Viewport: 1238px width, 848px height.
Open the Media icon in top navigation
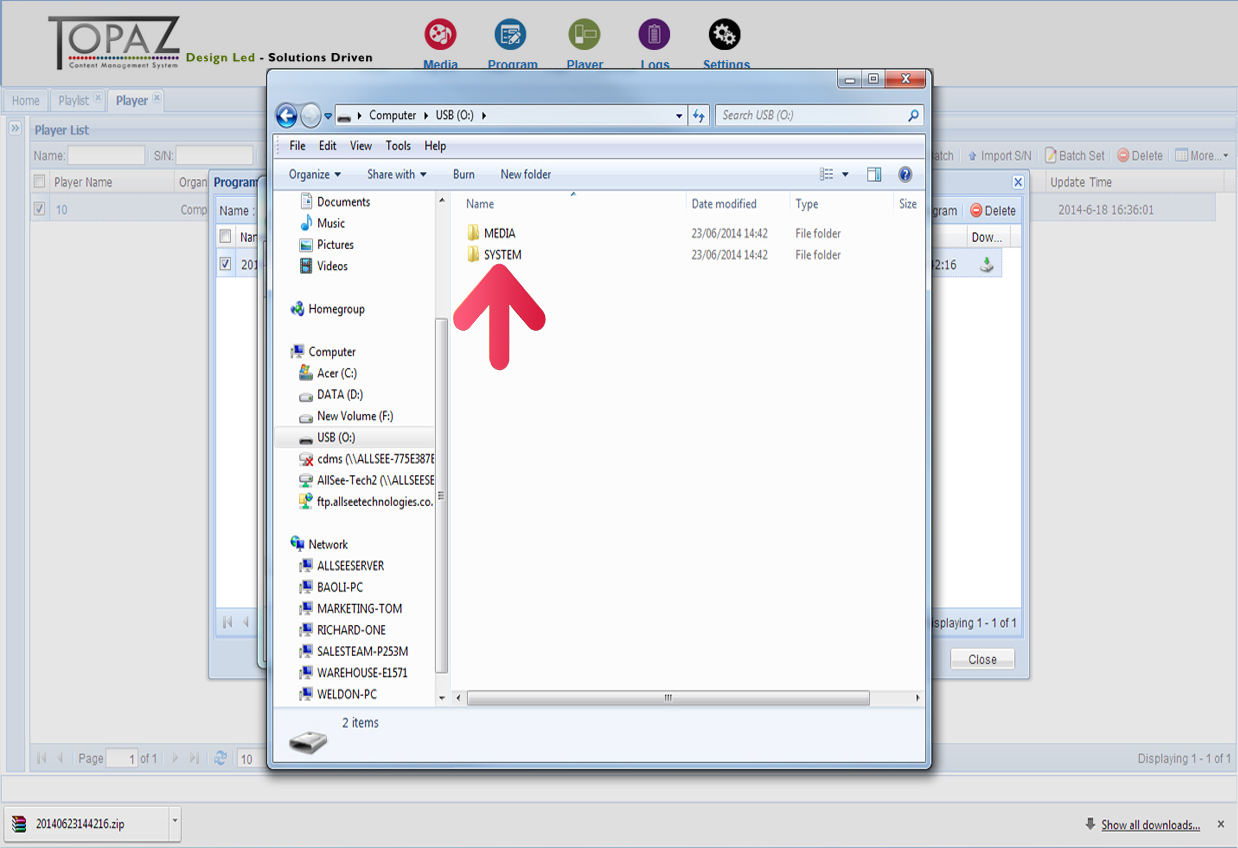pyautogui.click(x=440, y=35)
